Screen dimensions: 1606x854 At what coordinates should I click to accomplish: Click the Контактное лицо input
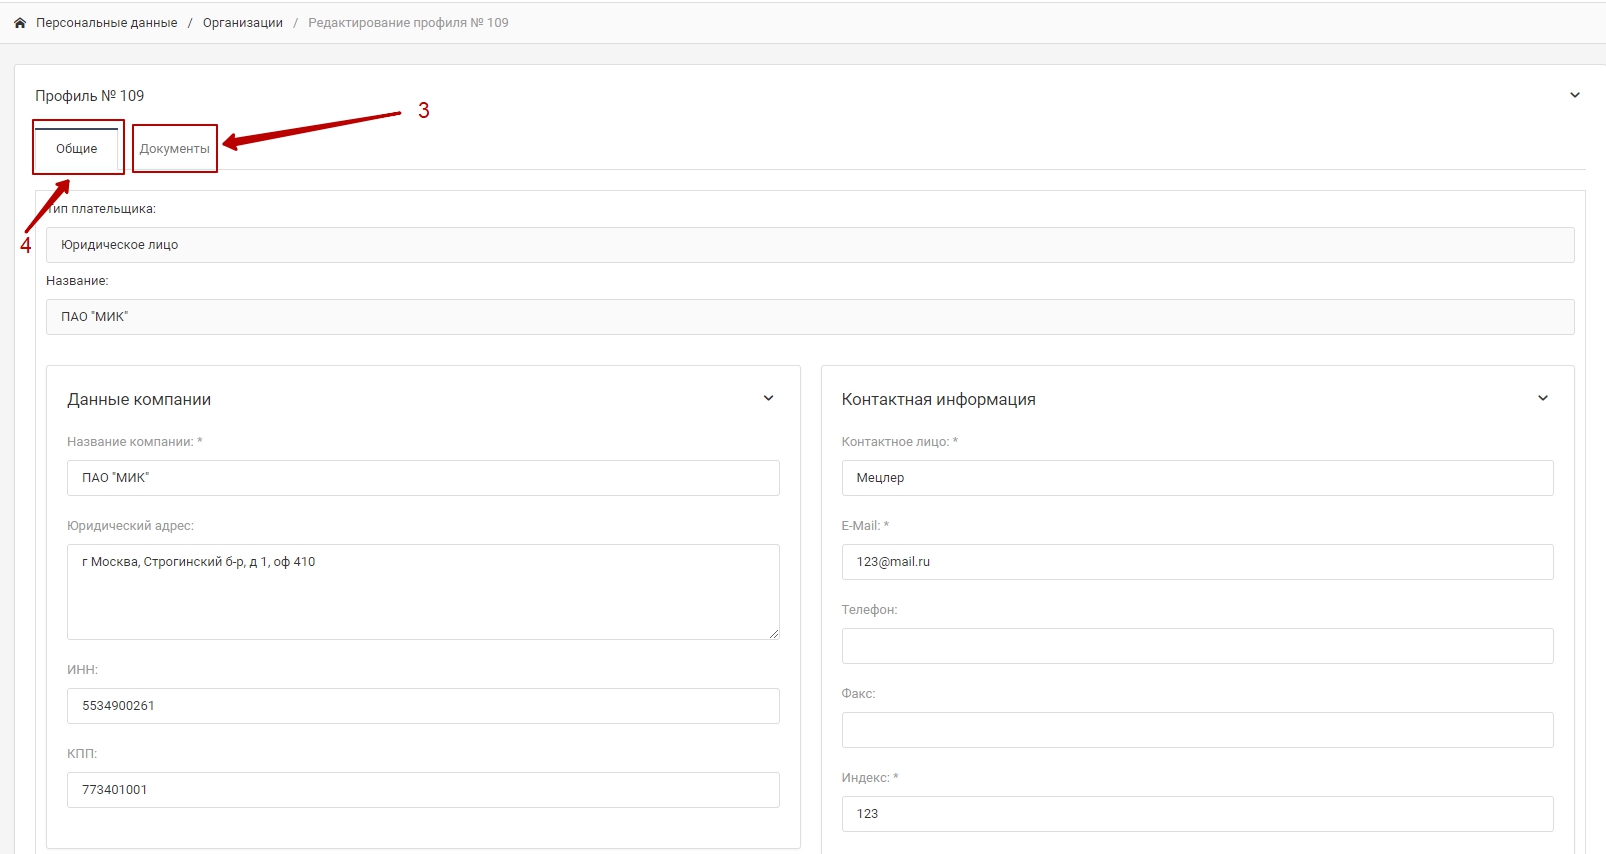(x=1198, y=478)
